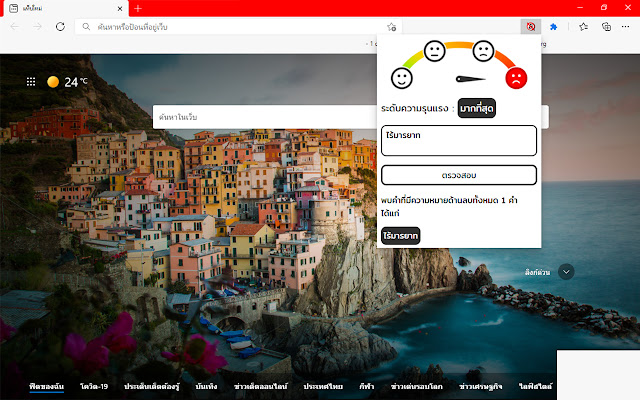Open the Favorites star list icon
This screenshot has height=400, width=640.
[x=583, y=27]
